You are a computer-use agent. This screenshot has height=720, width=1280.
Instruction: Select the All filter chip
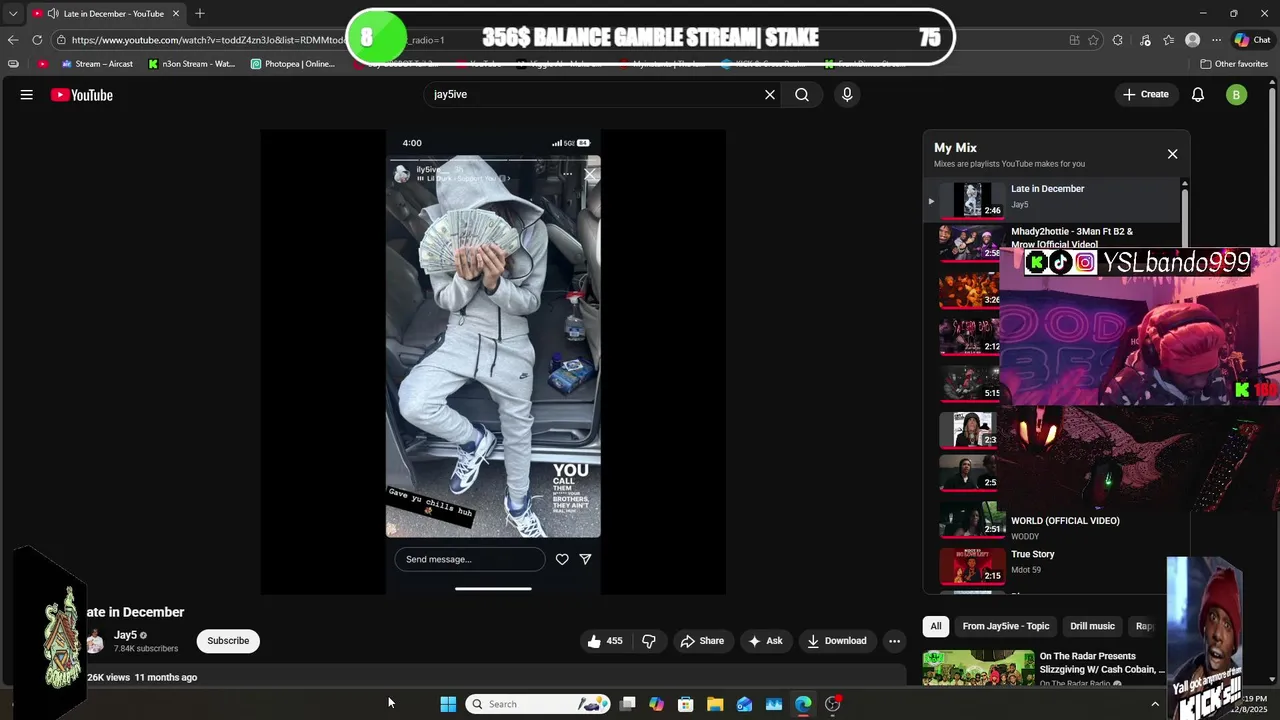936,626
